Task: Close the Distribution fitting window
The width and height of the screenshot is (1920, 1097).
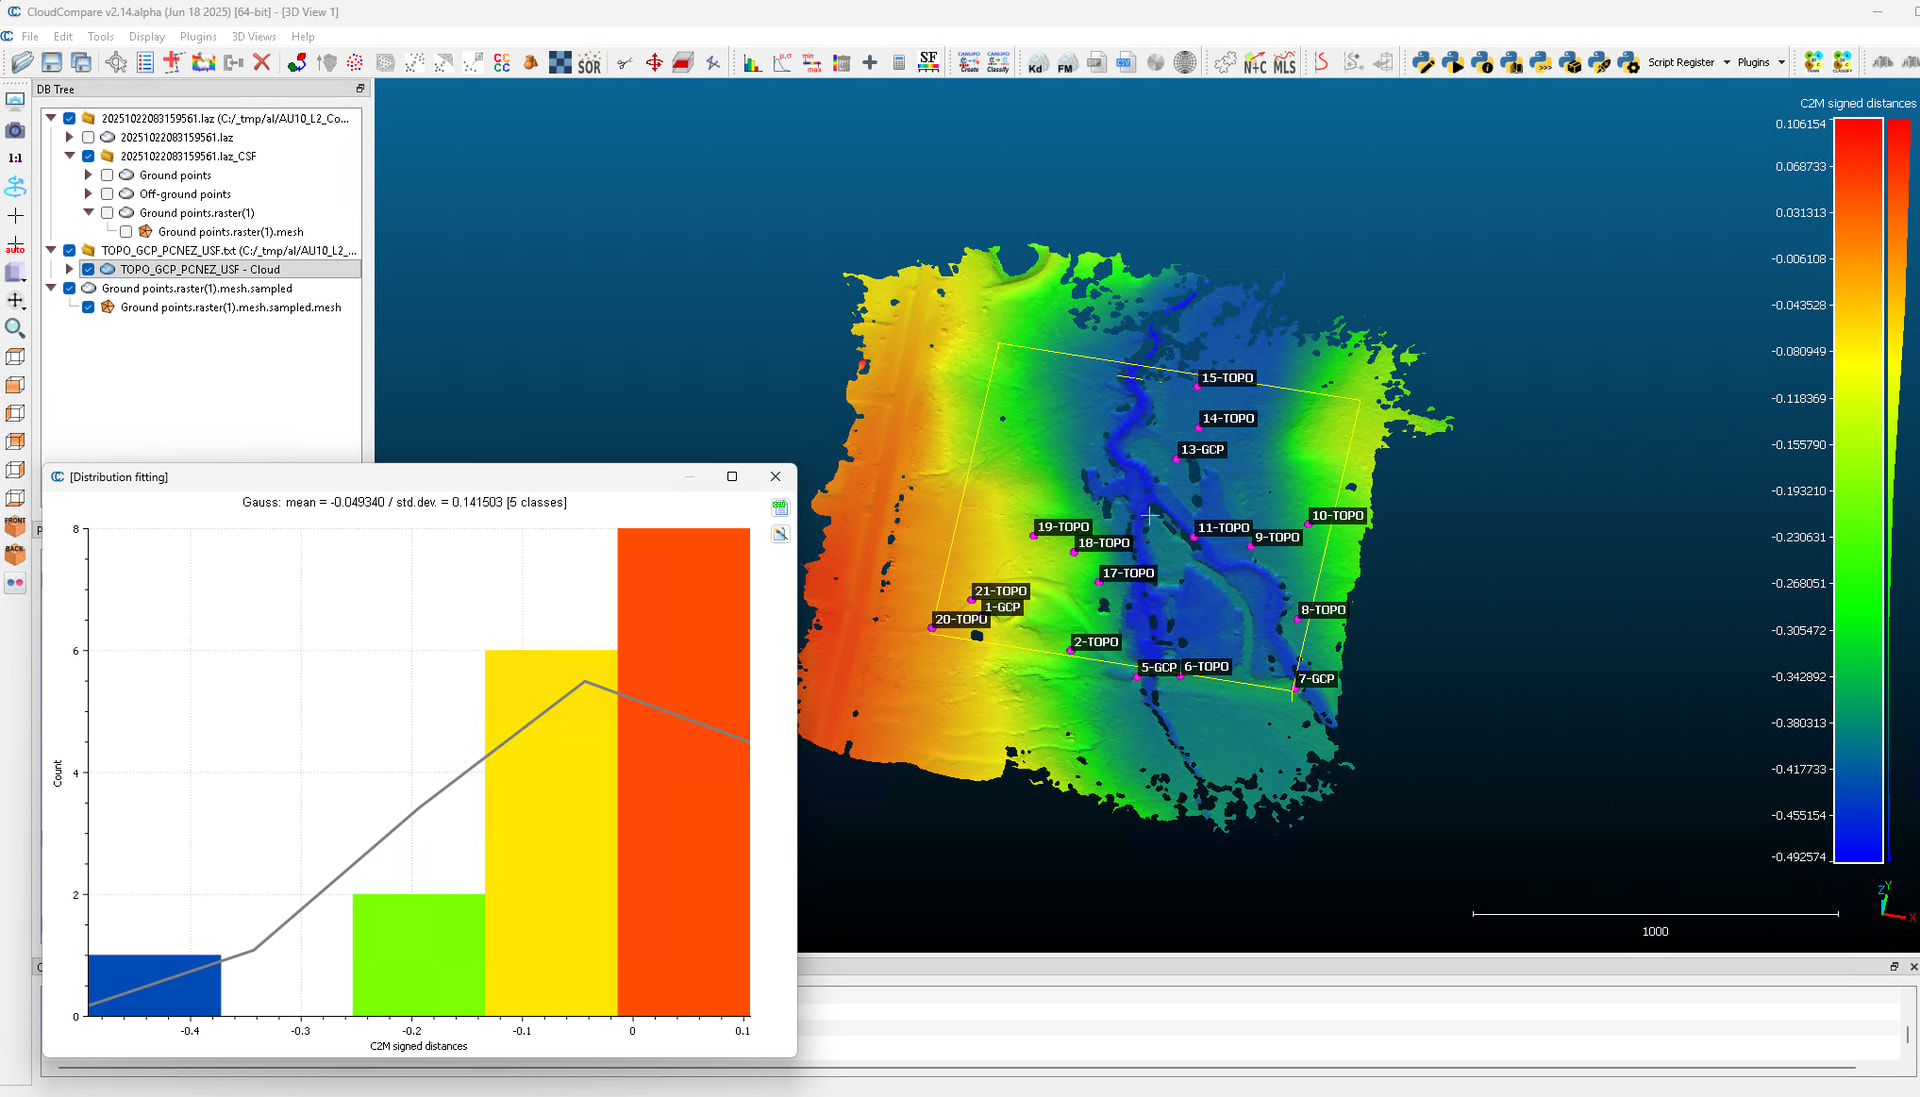Action: click(x=775, y=477)
